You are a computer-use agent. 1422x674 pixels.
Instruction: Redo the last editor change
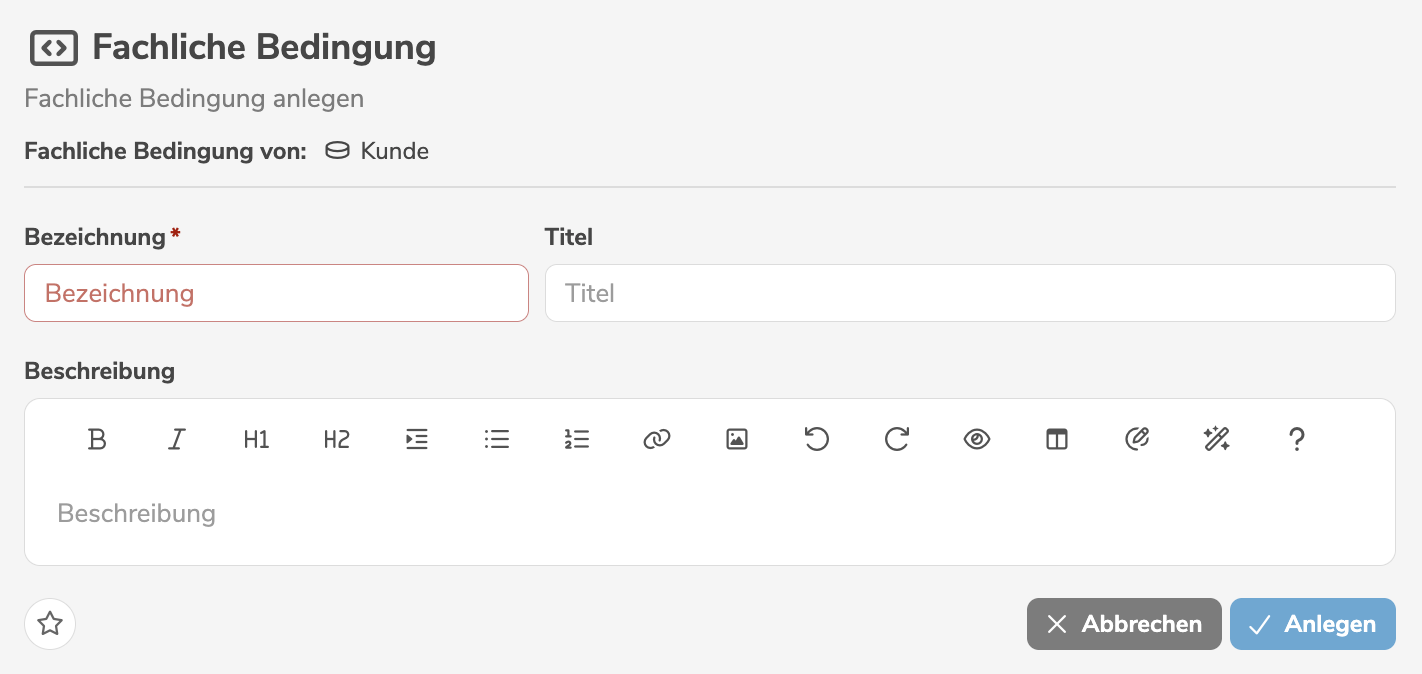pos(897,438)
